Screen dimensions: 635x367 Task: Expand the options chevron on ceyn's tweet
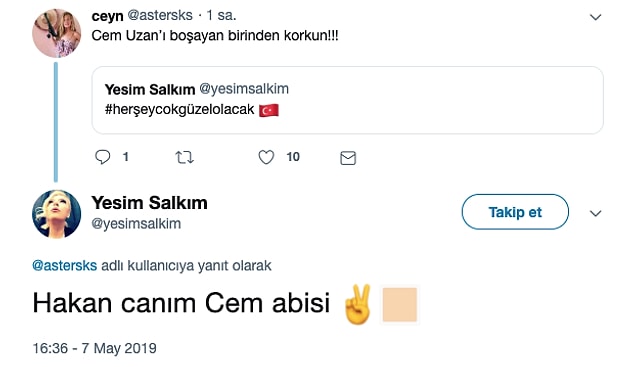tap(595, 17)
